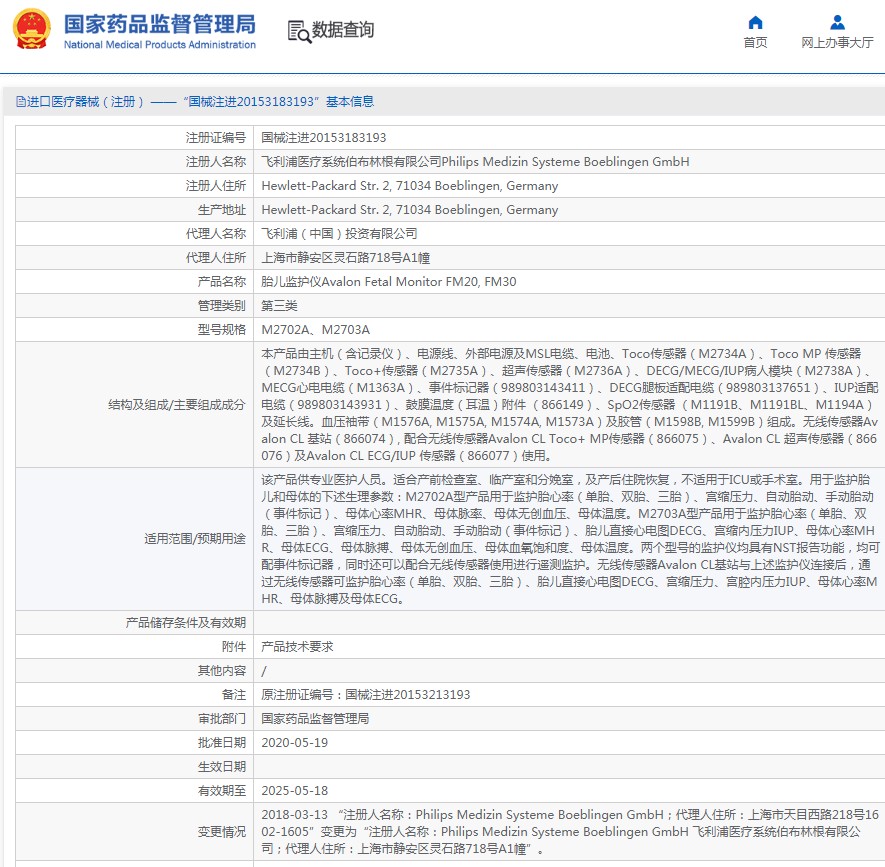This screenshot has height=867, width=885.
Task: Click the 管理类别 label
Action: (x=222, y=306)
